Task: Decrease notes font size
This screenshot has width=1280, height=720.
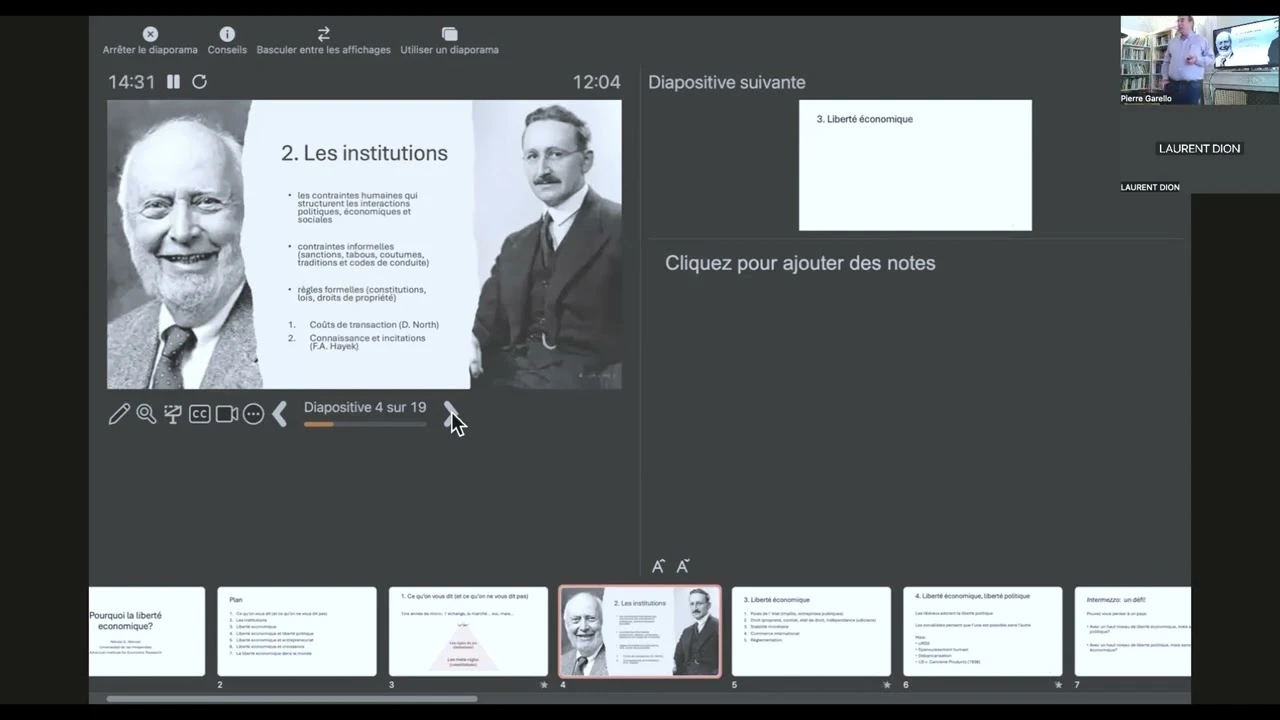Action: tap(658, 566)
